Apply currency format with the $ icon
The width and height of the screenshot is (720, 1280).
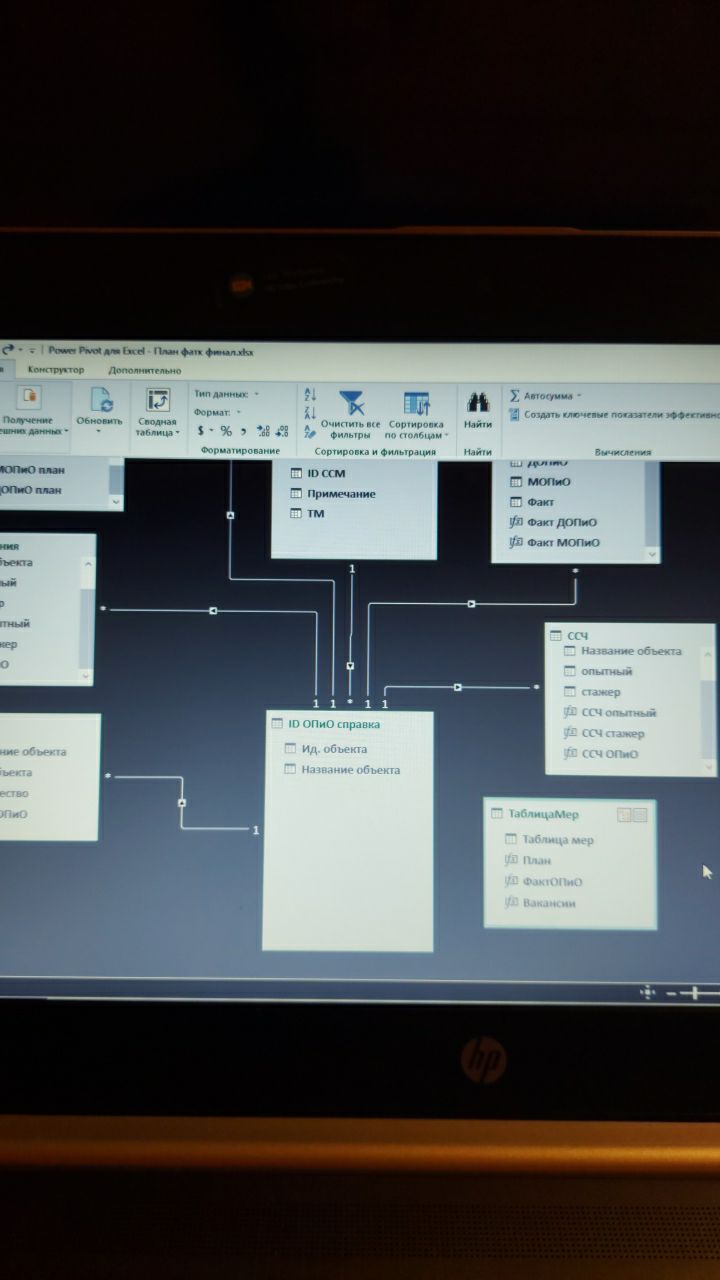[x=200, y=431]
